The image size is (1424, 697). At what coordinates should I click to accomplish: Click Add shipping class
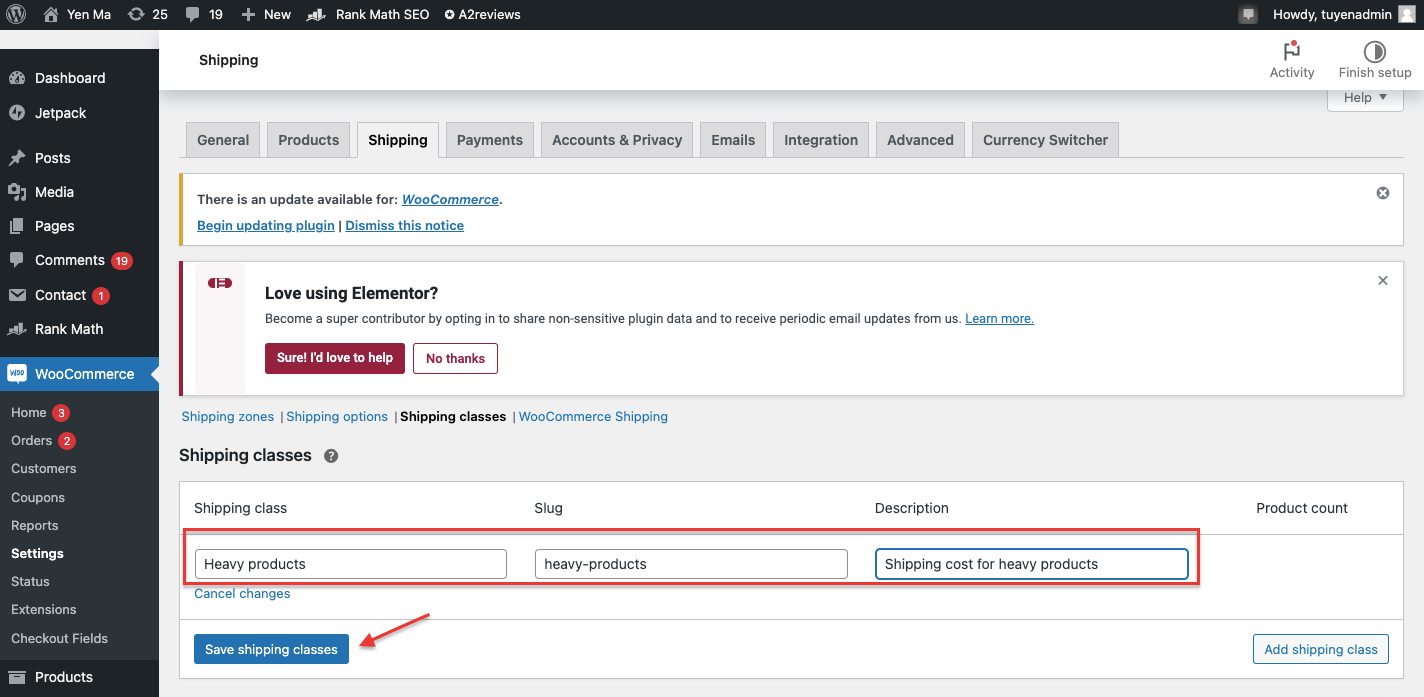(x=1320, y=649)
